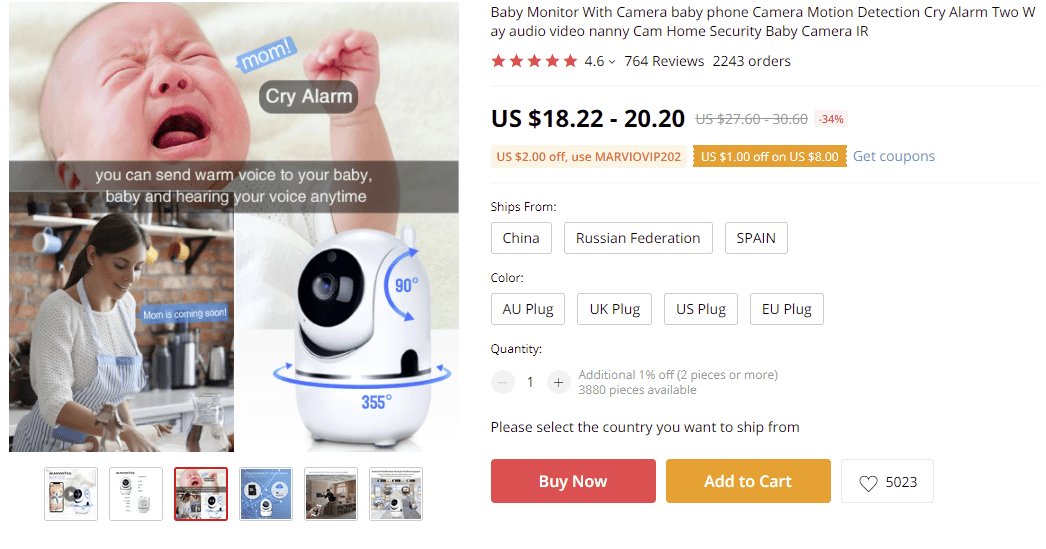1046x549 pixels.
Task: Click the plus icon to increase quantity
Action: [558, 382]
